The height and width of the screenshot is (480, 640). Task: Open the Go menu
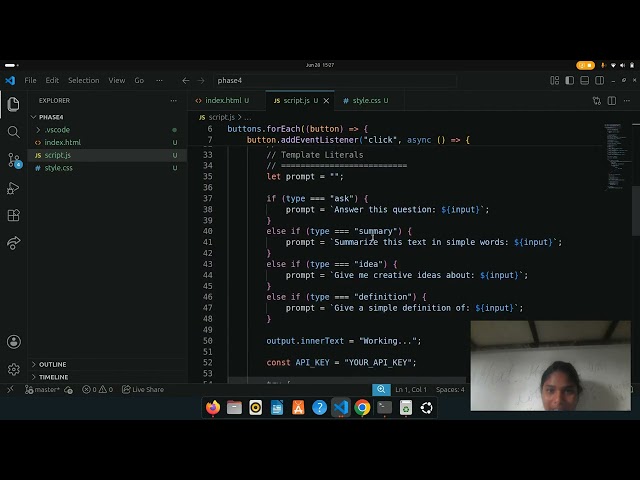click(139, 80)
